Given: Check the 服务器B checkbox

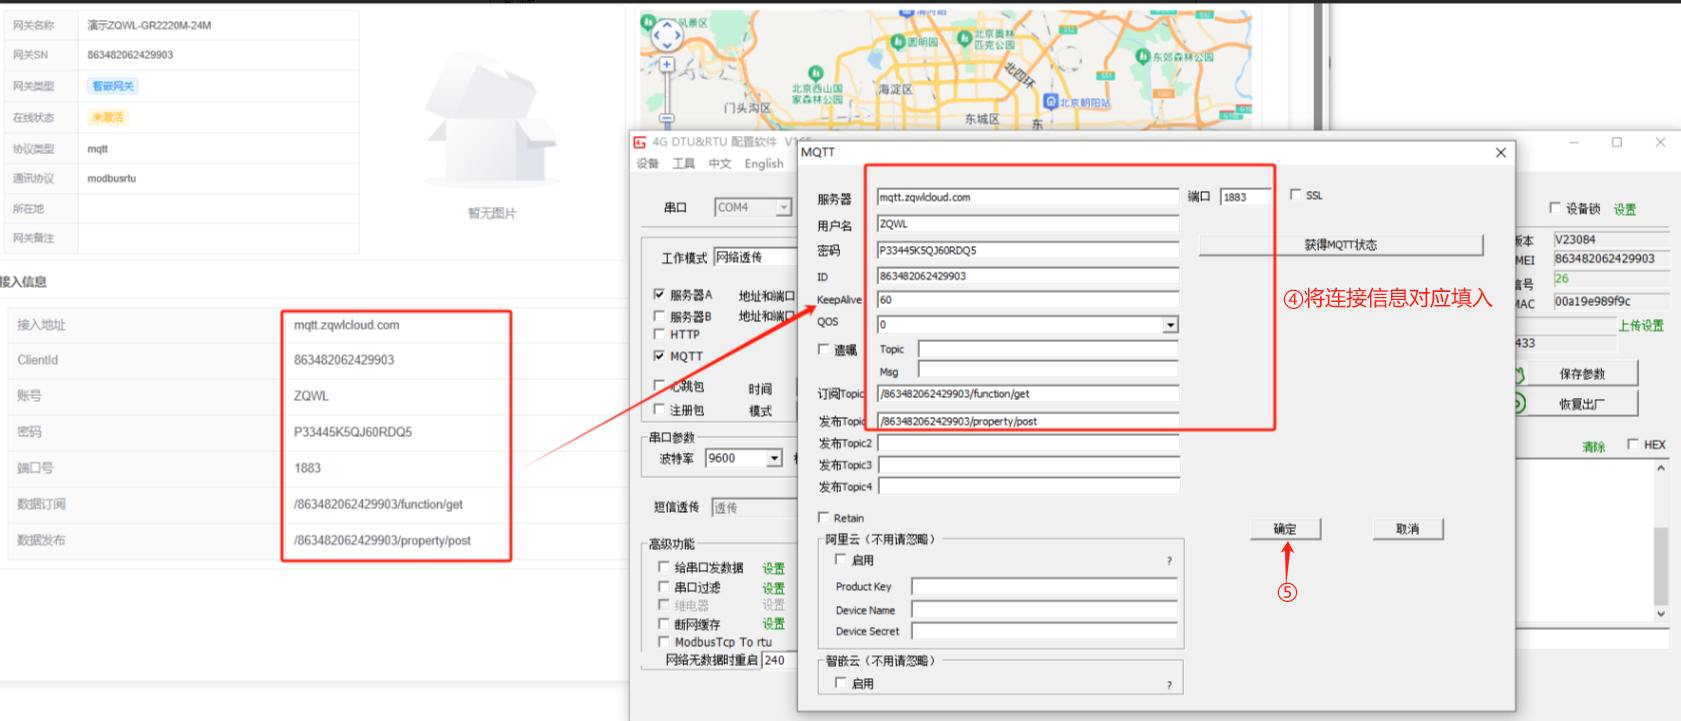Looking at the screenshot, I should pyautogui.click(x=659, y=316).
